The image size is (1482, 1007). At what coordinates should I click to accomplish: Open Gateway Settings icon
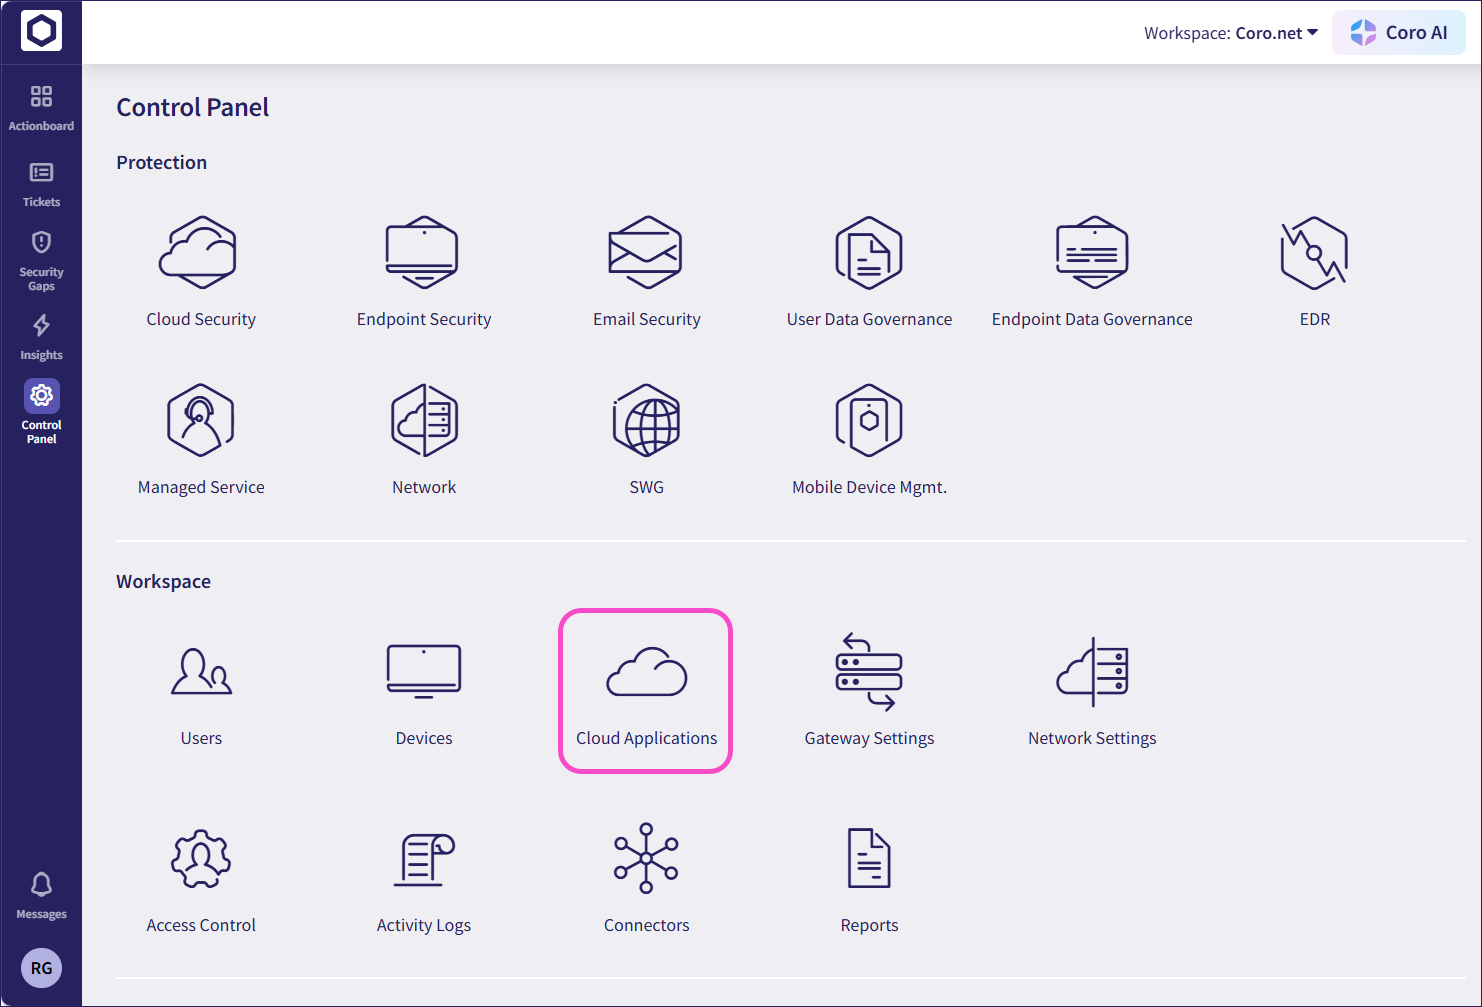click(869, 672)
